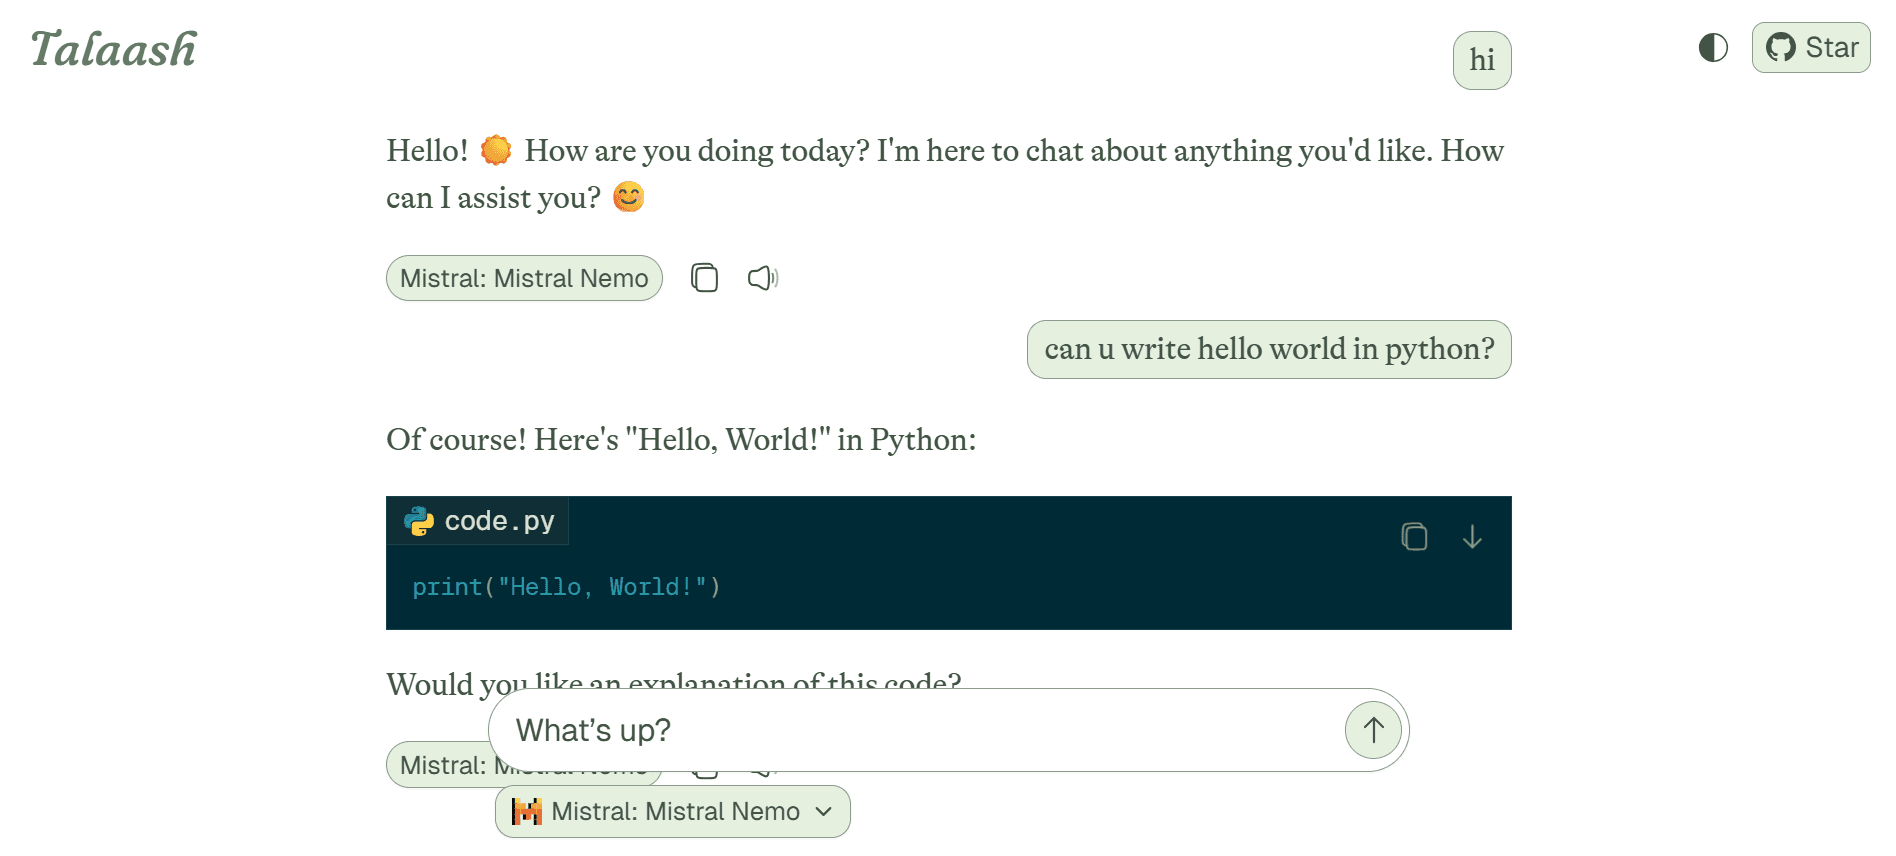Click the "hi" user message bubble
Viewport: 1896px width, 856px height.
pyautogui.click(x=1482, y=61)
